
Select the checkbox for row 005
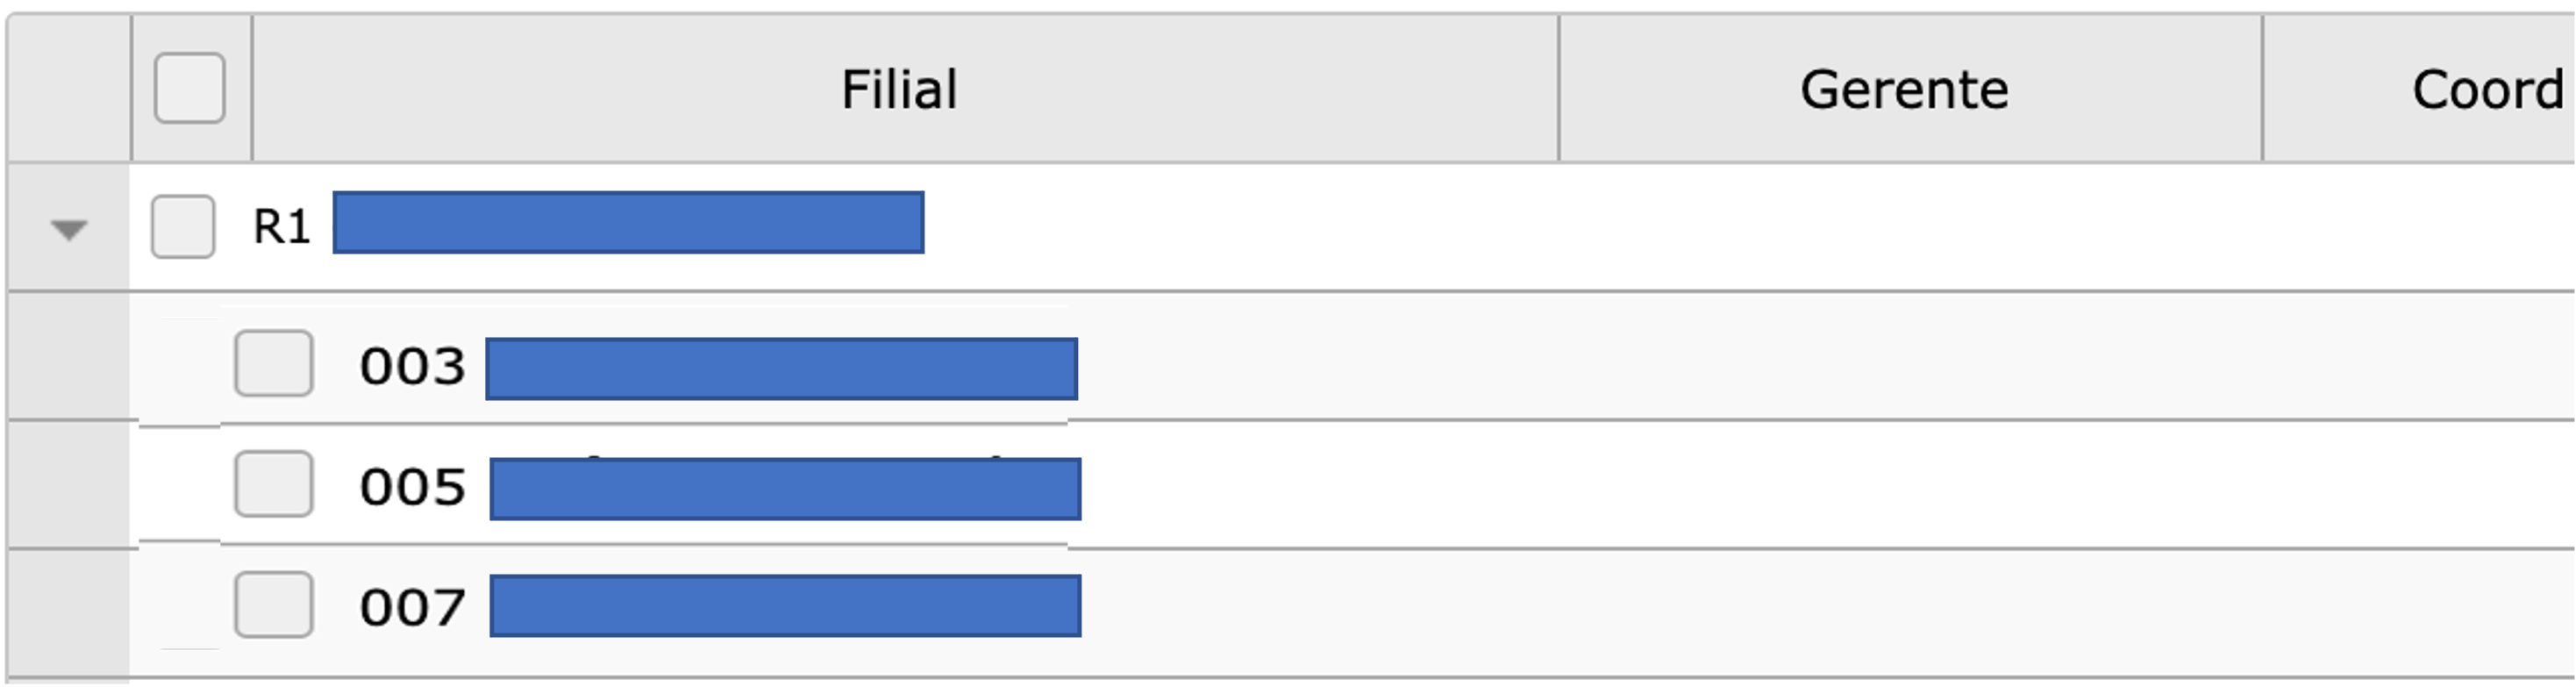tap(274, 484)
